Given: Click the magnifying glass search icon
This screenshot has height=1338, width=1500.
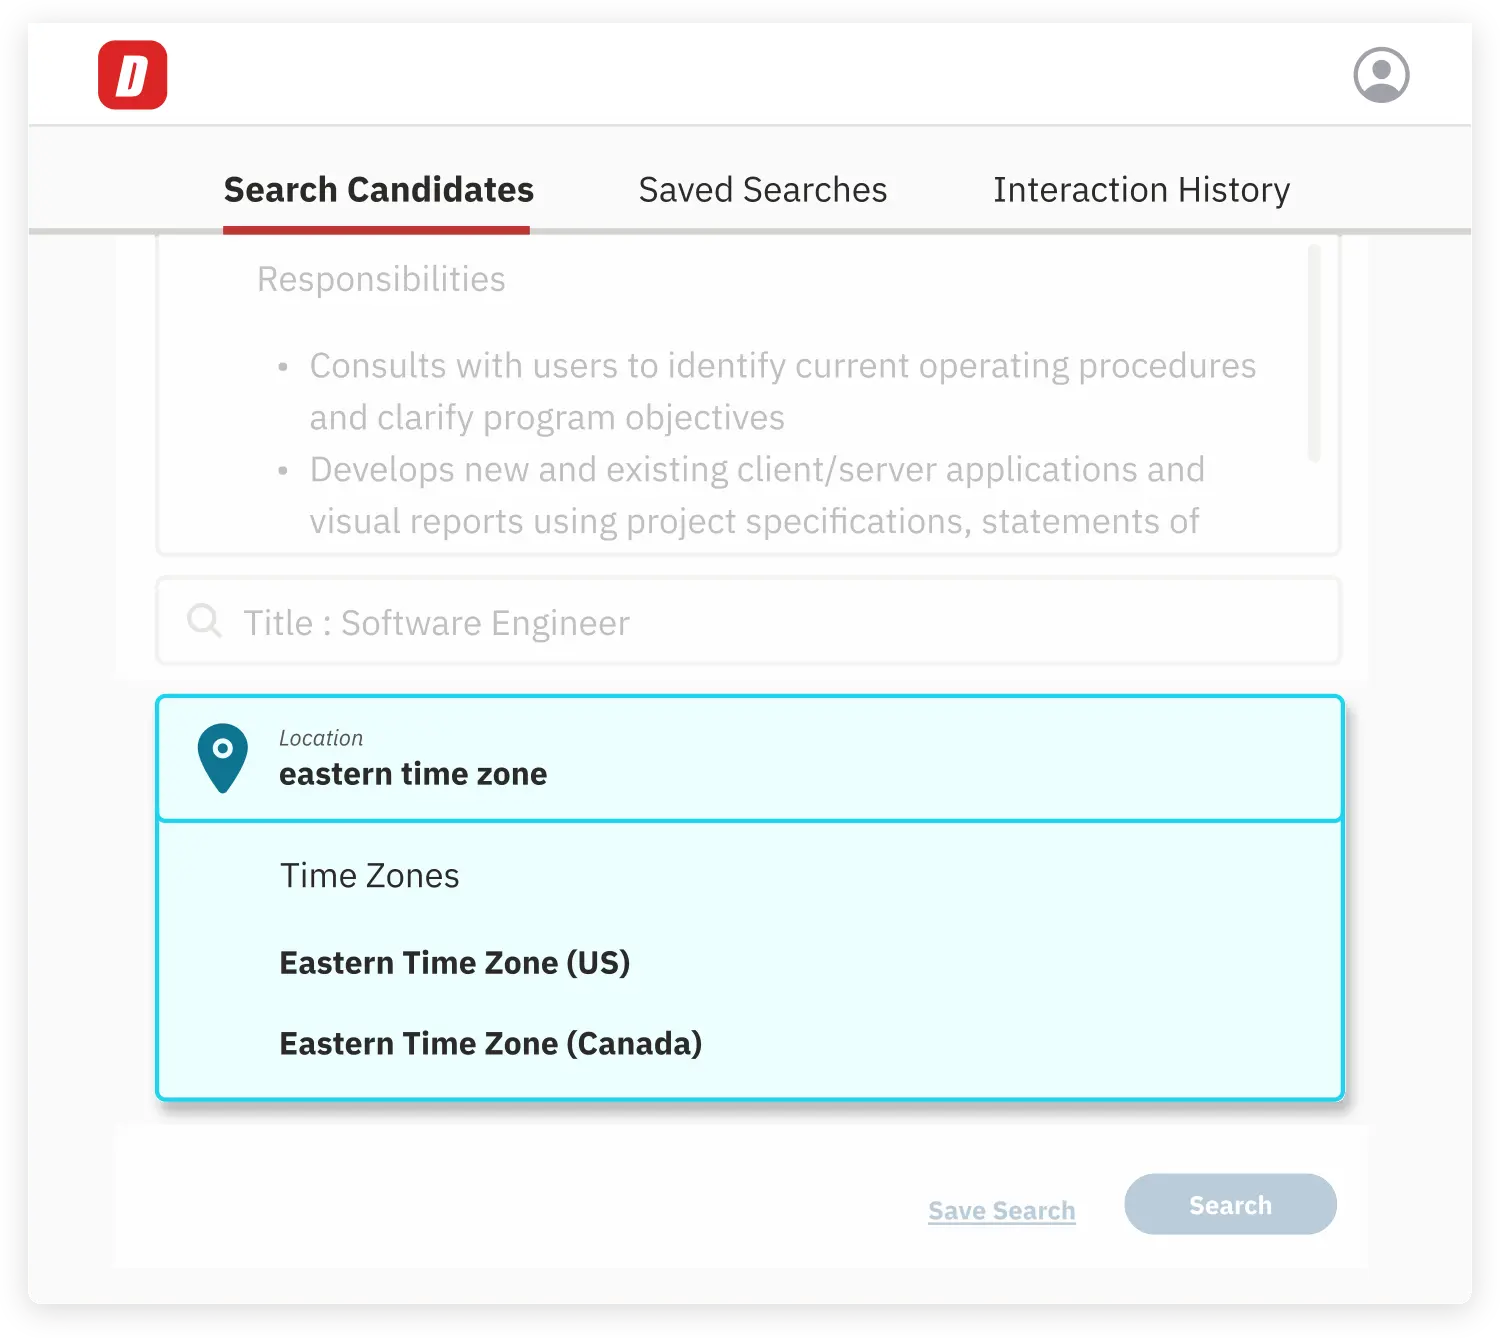Looking at the screenshot, I should pyautogui.click(x=204, y=621).
